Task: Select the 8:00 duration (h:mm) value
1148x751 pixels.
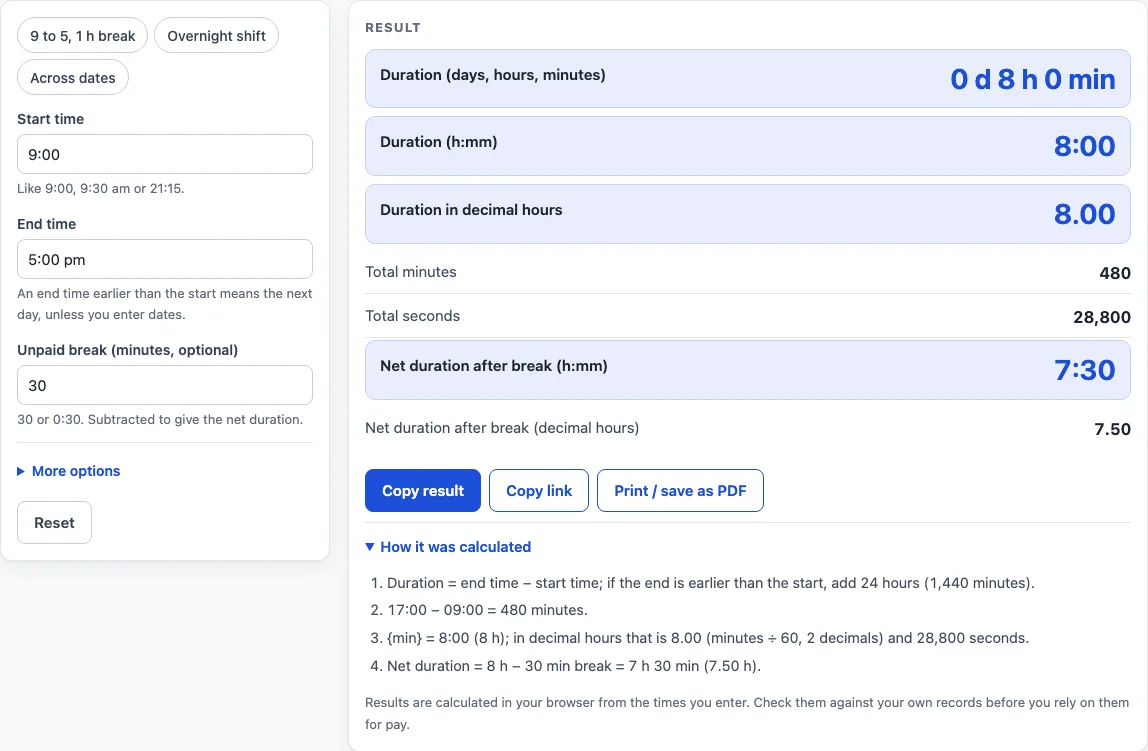Action: pyautogui.click(x=1084, y=146)
